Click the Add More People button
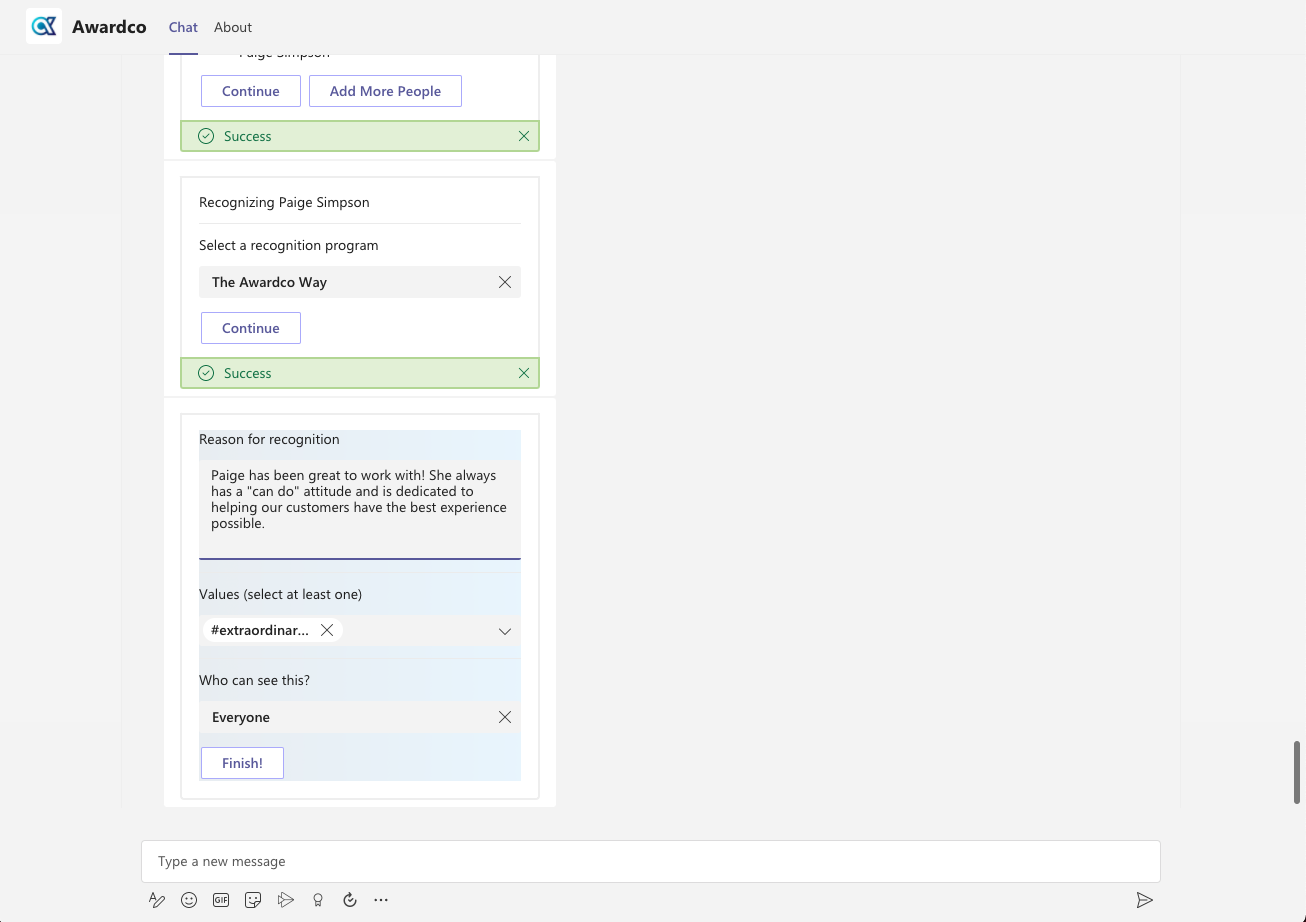The width and height of the screenshot is (1306, 922). pyautogui.click(x=385, y=91)
